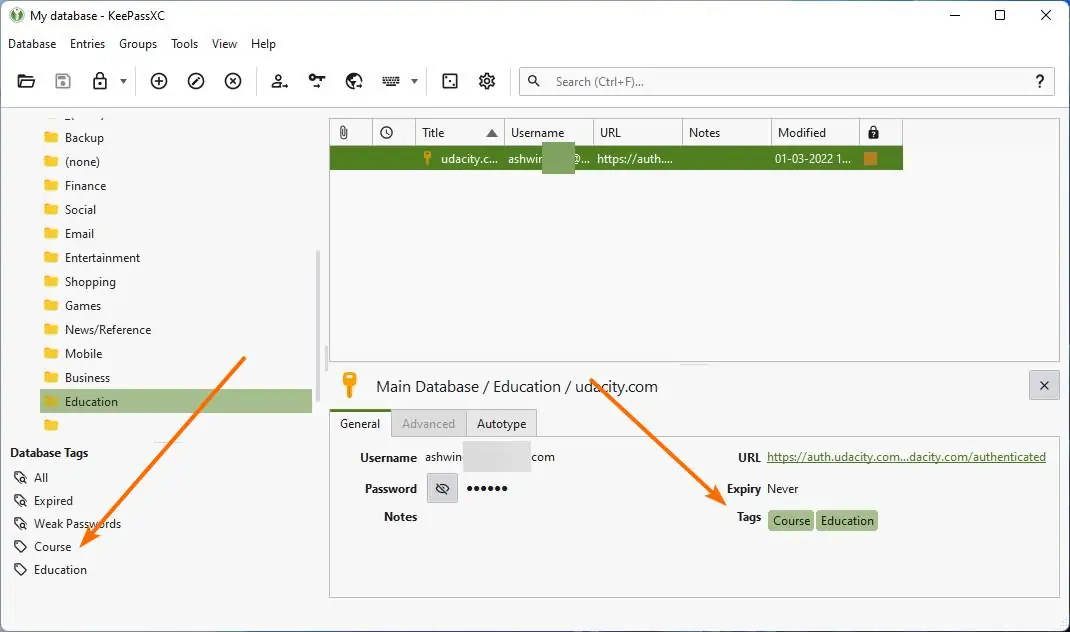Open the Auto-Type keyboard dropdown arrow

click(x=414, y=82)
